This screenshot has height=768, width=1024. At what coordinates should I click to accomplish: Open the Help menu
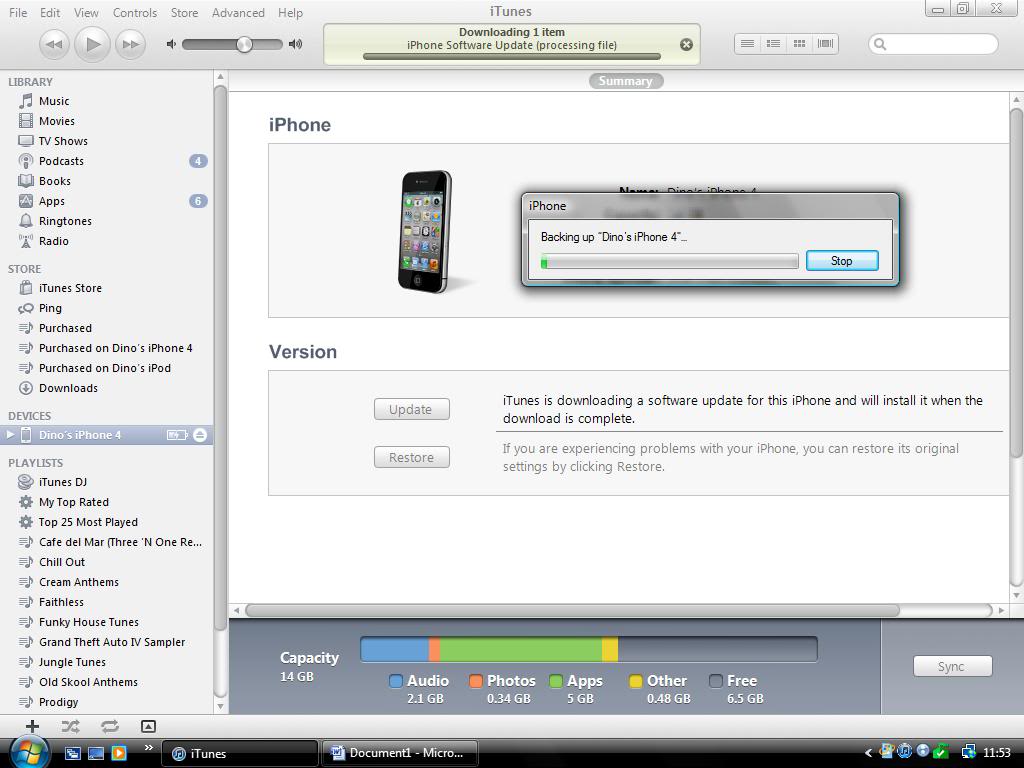pyautogui.click(x=290, y=12)
